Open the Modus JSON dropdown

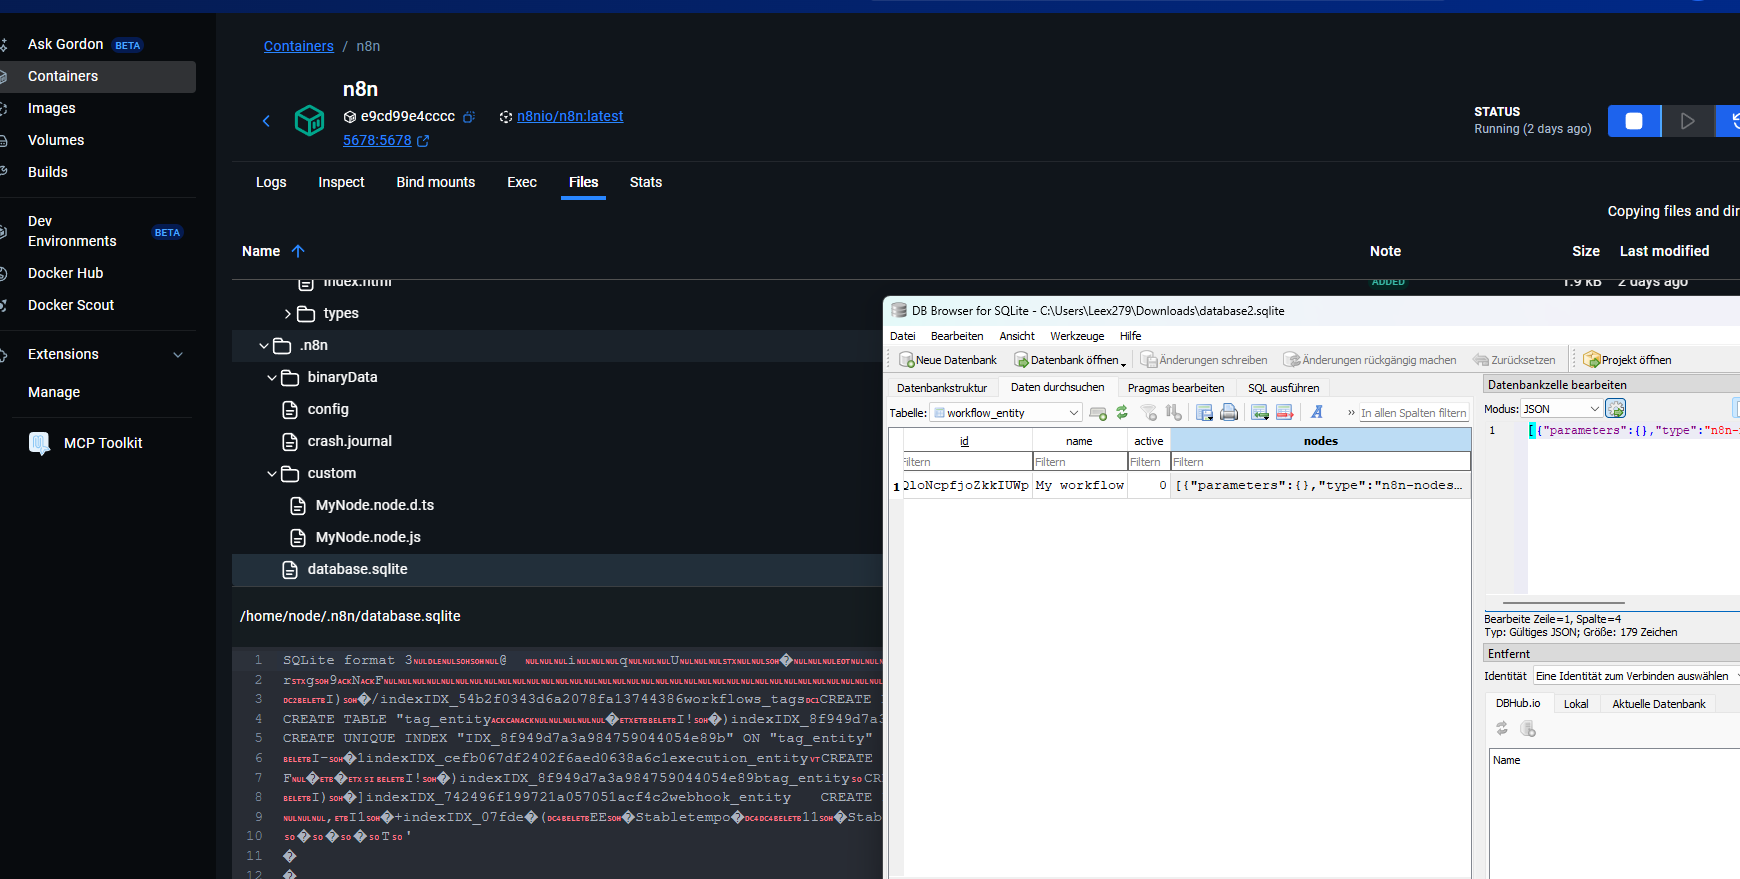tap(1561, 409)
